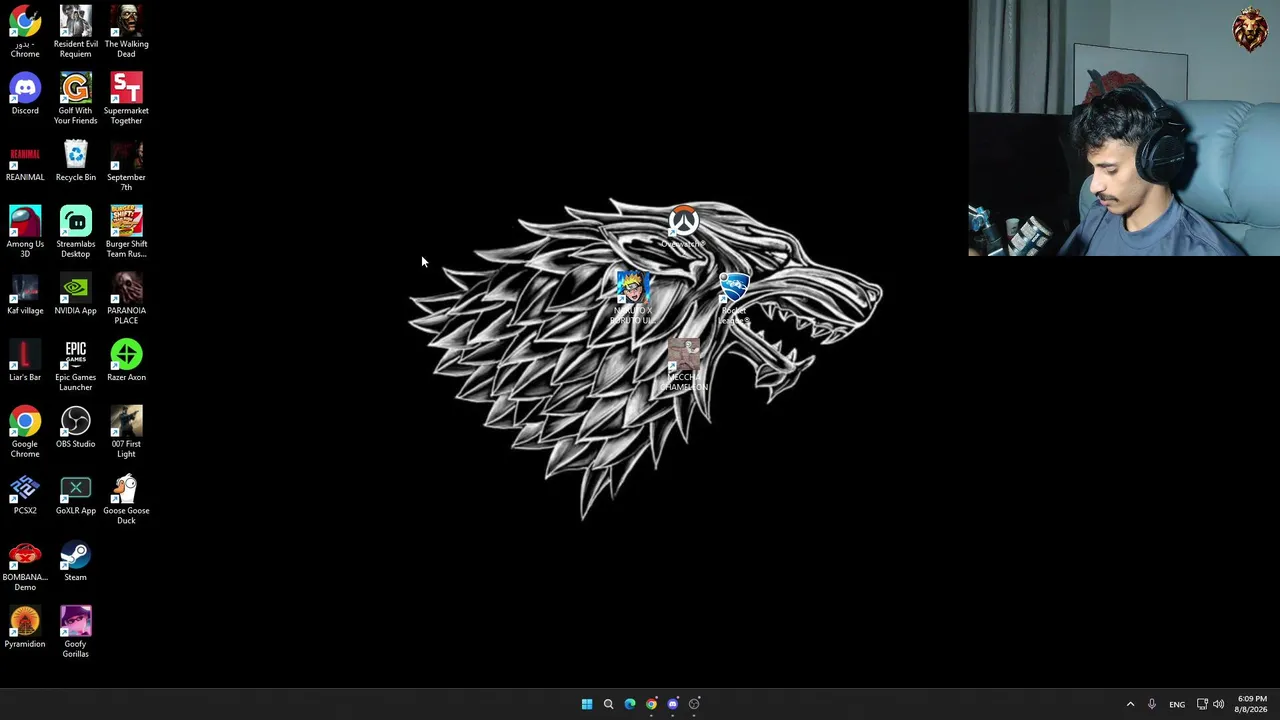Viewport: 1280px width, 720px height.
Task: Open Microsoft Edge from the taskbar
Action: point(630,704)
